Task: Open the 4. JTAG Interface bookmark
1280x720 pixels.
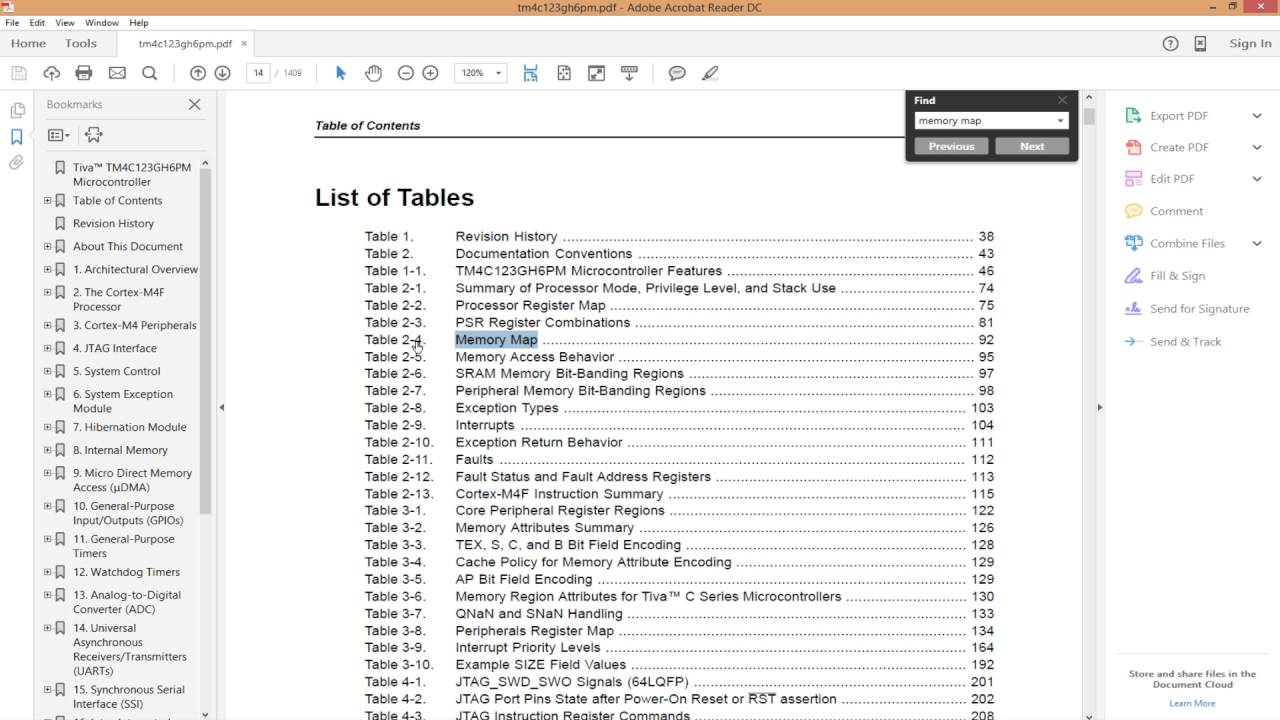Action: [x=114, y=348]
